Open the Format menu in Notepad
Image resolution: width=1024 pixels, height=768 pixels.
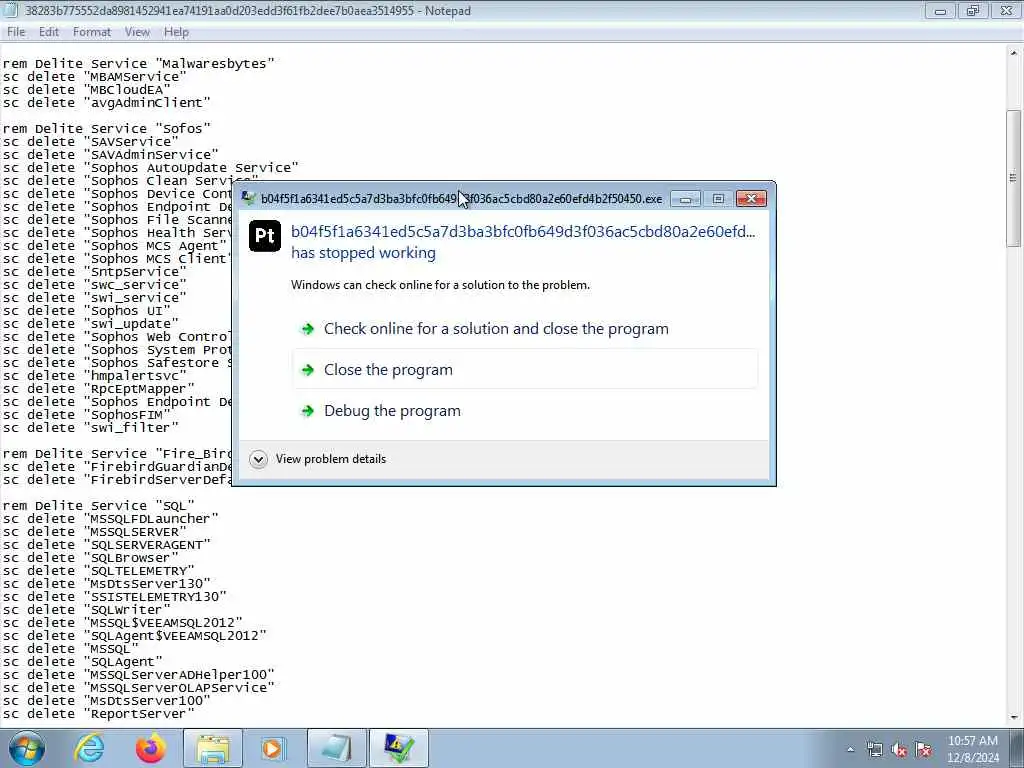[91, 32]
